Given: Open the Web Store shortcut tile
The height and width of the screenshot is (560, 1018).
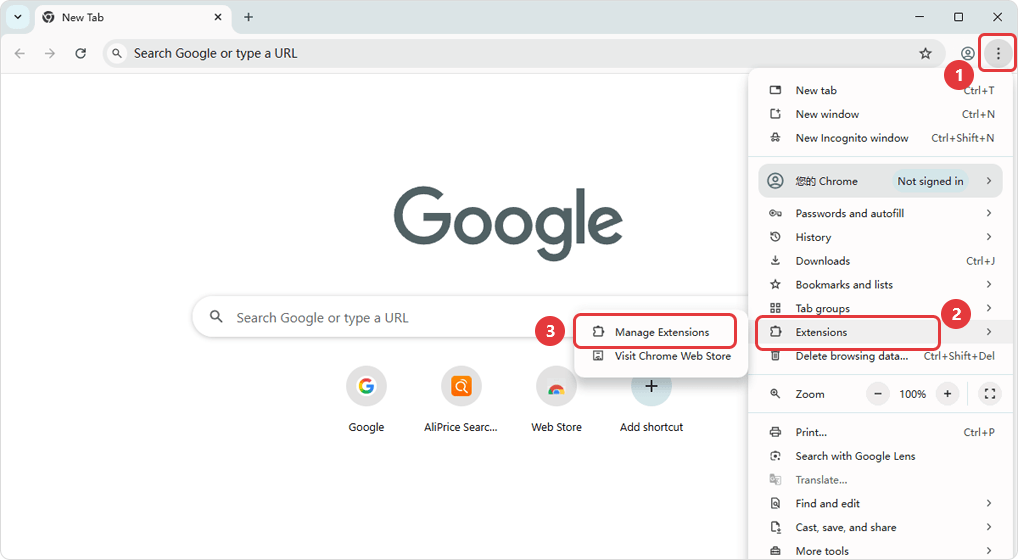Looking at the screenshot, I should 556,387.
